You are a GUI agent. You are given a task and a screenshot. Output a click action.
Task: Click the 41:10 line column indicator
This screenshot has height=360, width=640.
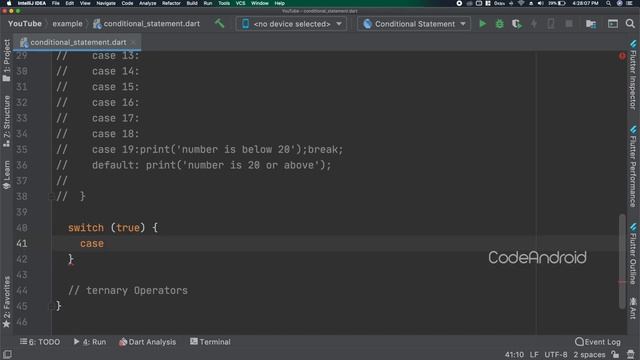[514, 355]
